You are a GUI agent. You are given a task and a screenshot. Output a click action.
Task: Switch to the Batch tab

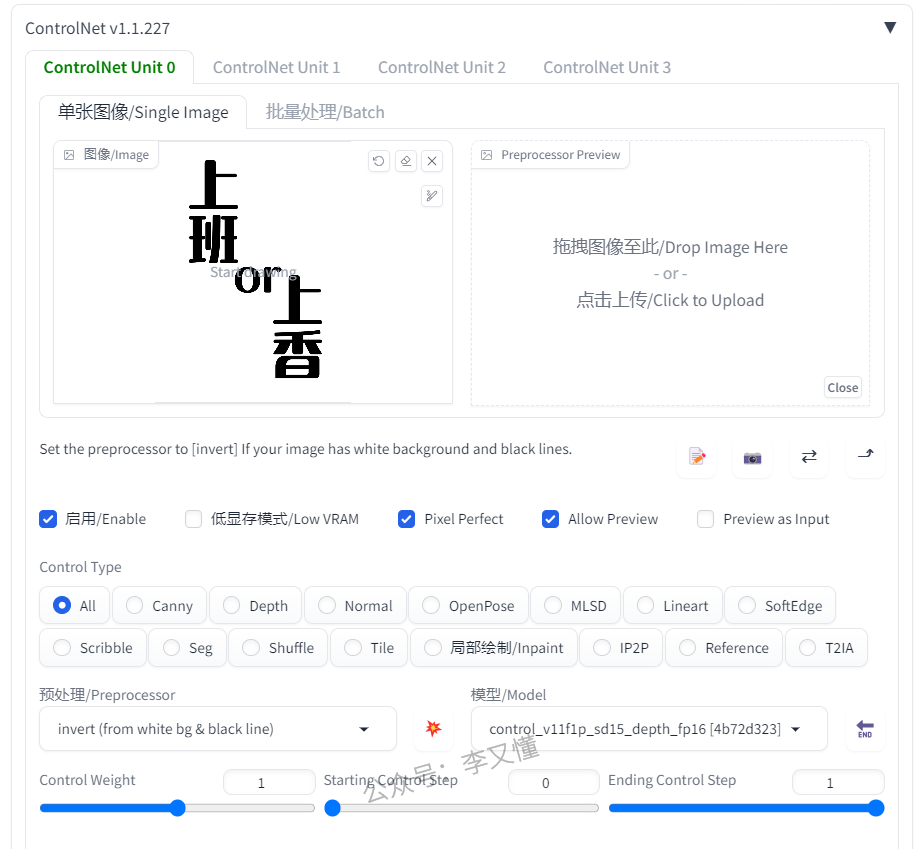pos(325,112)
